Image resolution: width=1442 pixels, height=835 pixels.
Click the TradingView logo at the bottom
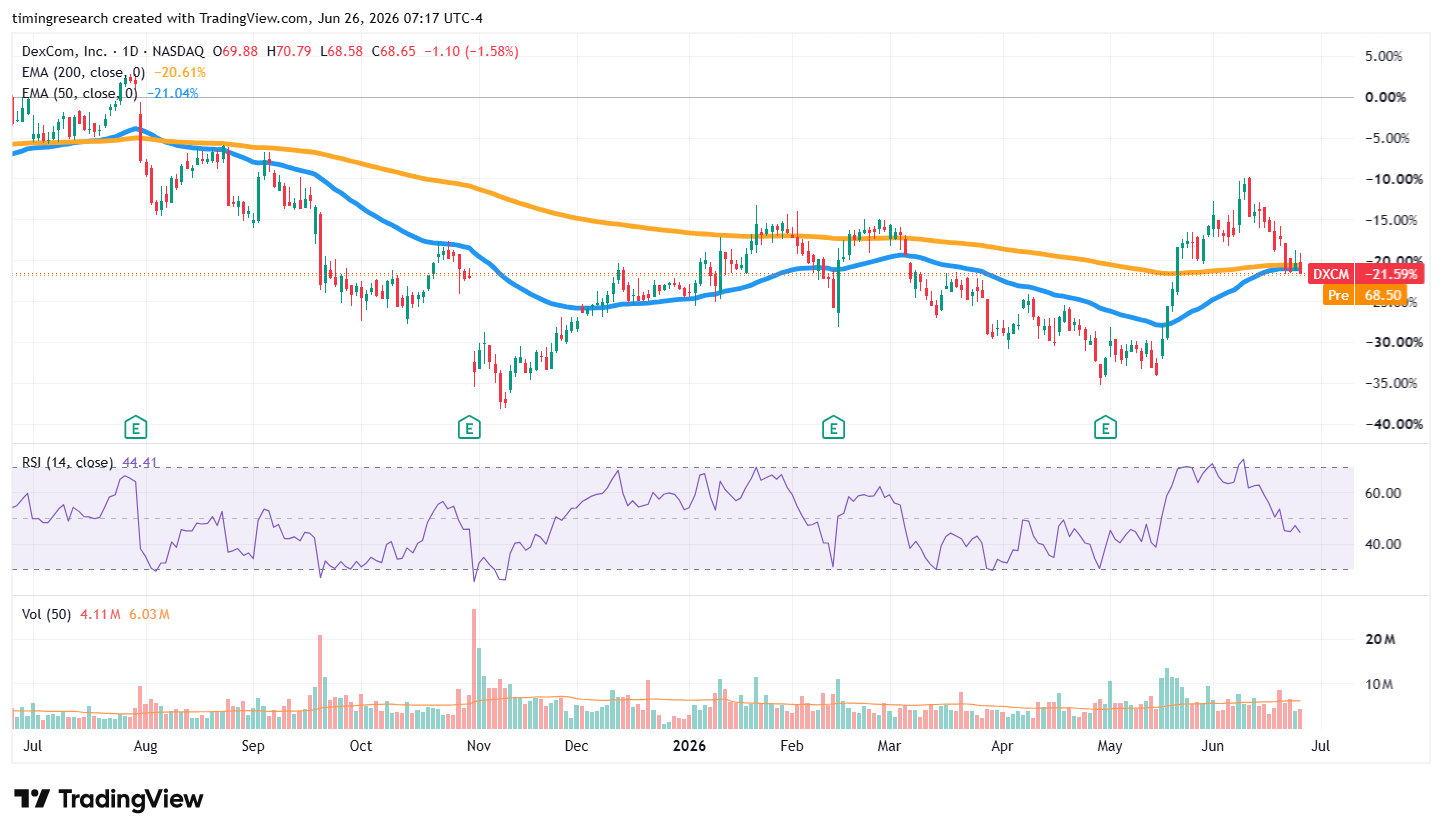click(111, 799)
